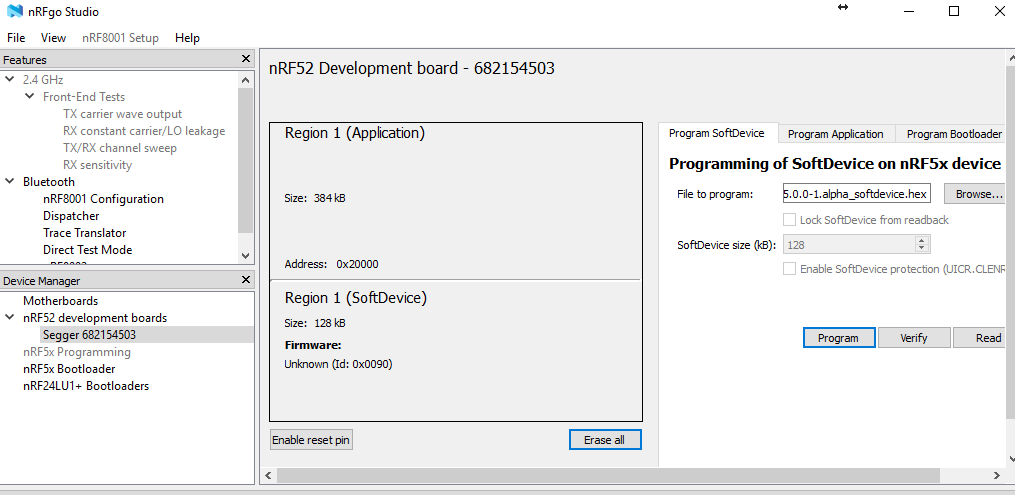Select Motherboards in Device Manager
This screenshot has width=1015, height=495.
click(61, 301)
